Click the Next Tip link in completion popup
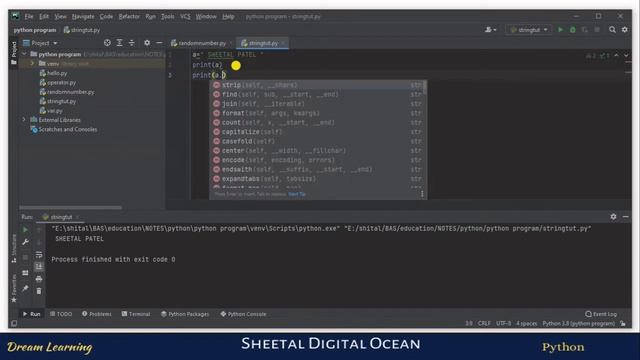This screenshot has width=640, height=360. 297,194
